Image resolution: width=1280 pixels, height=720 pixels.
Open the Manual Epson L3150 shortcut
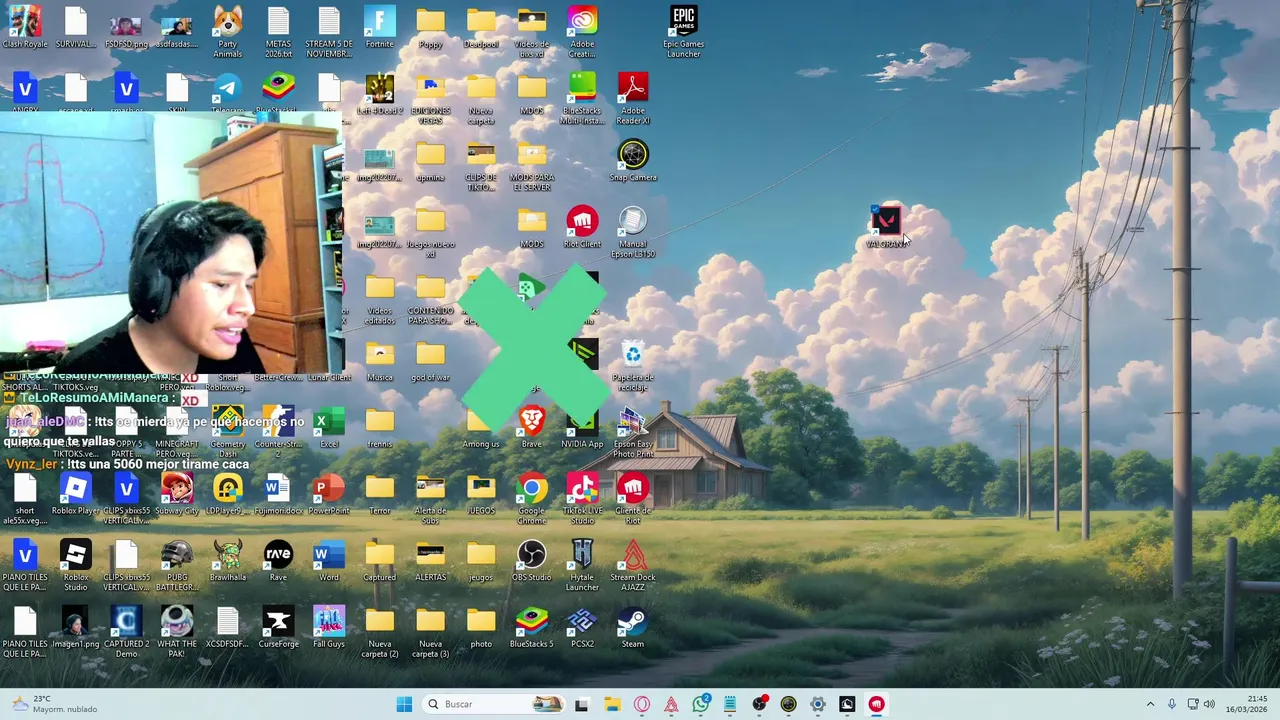click(x=633, y=232)
